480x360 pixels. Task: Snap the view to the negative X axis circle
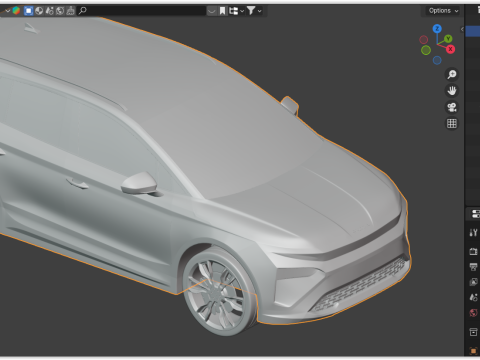(424, 40)
